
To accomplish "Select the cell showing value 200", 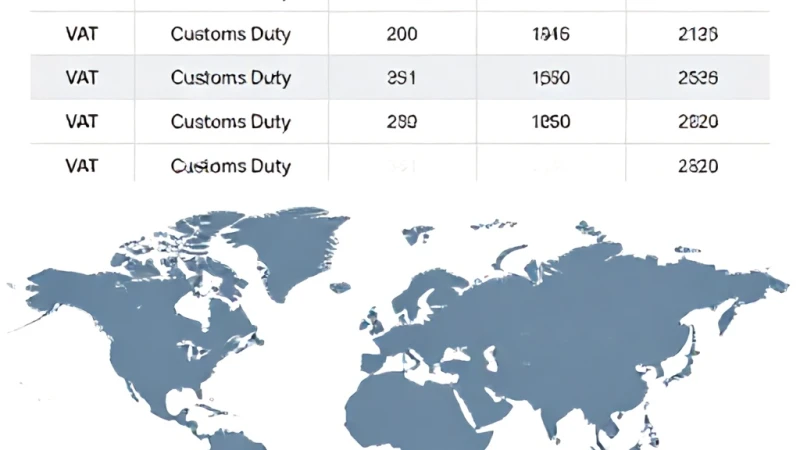I will 402,34.
